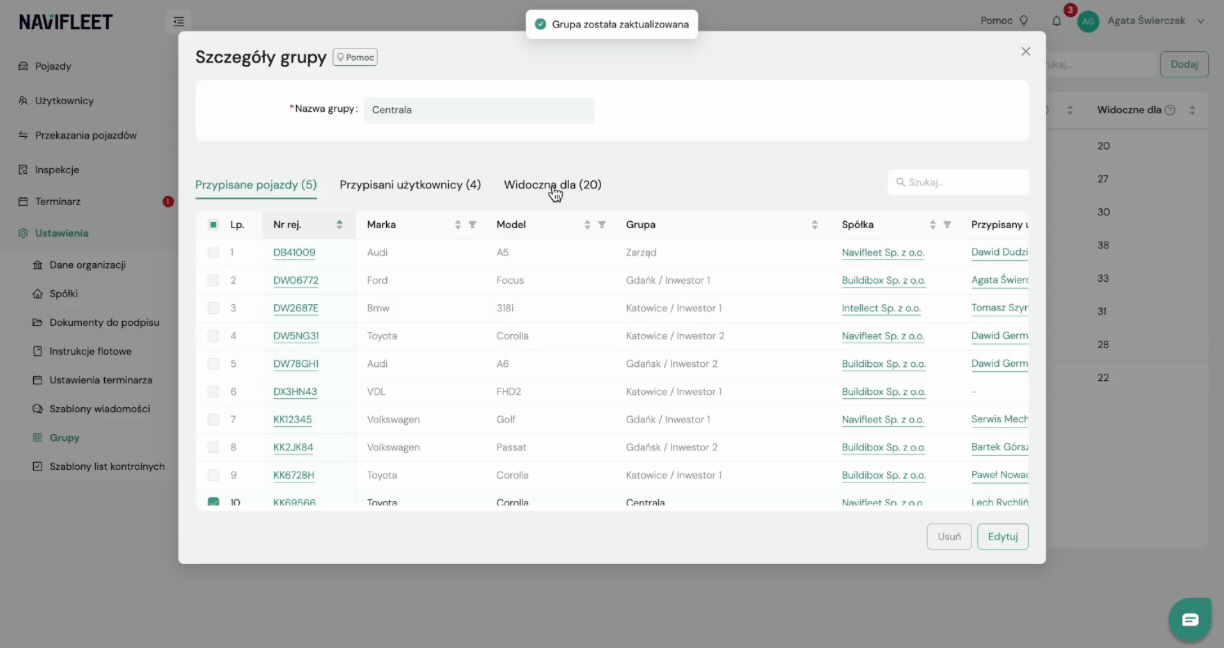Click the NAVIFLEET logo
1224x648 pixels.
pos(66,22)
